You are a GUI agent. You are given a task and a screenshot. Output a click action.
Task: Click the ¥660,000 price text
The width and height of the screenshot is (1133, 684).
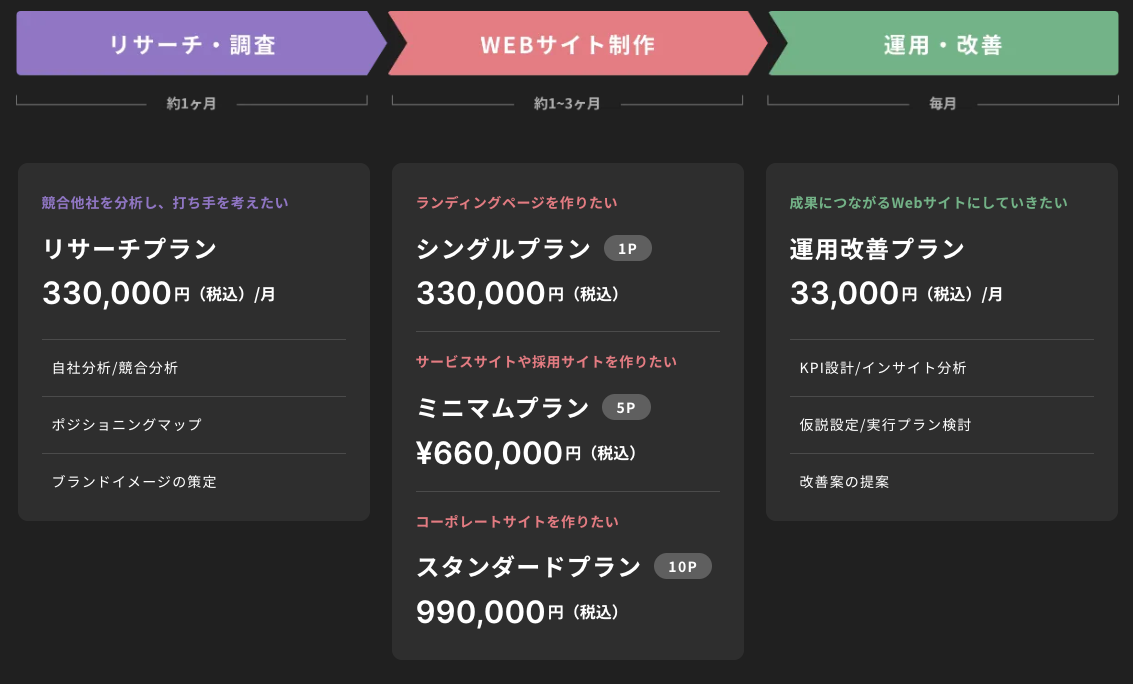490,453
